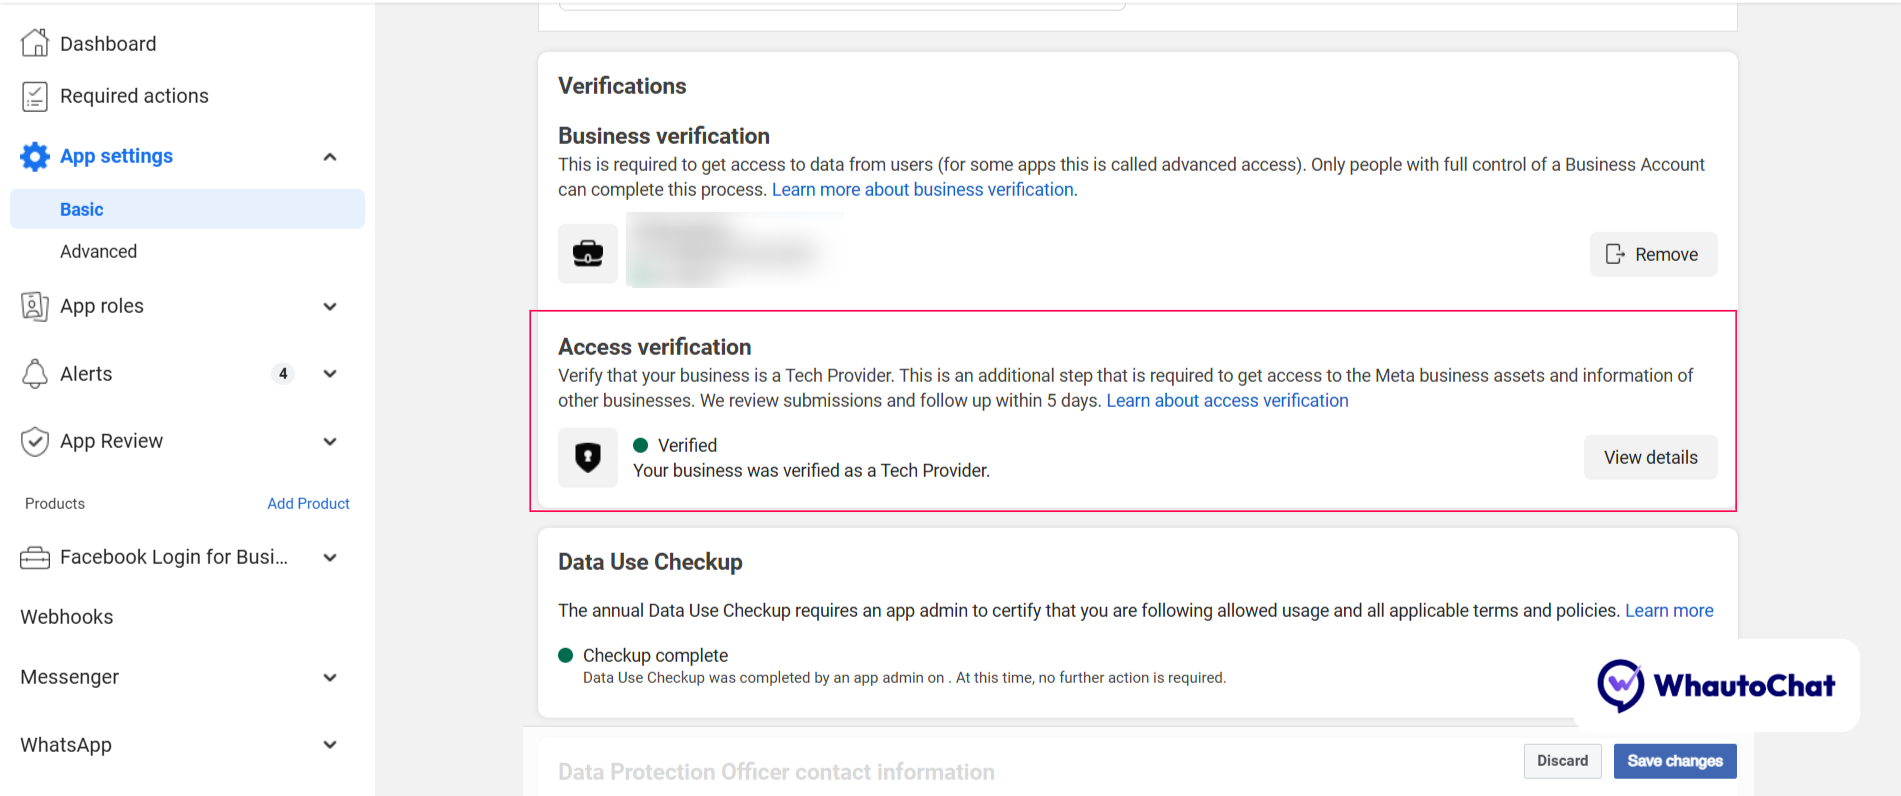Collapse the App settings section
Image resolution: width=1901 pixels, height=796 pixels.
tap(330, 156)
